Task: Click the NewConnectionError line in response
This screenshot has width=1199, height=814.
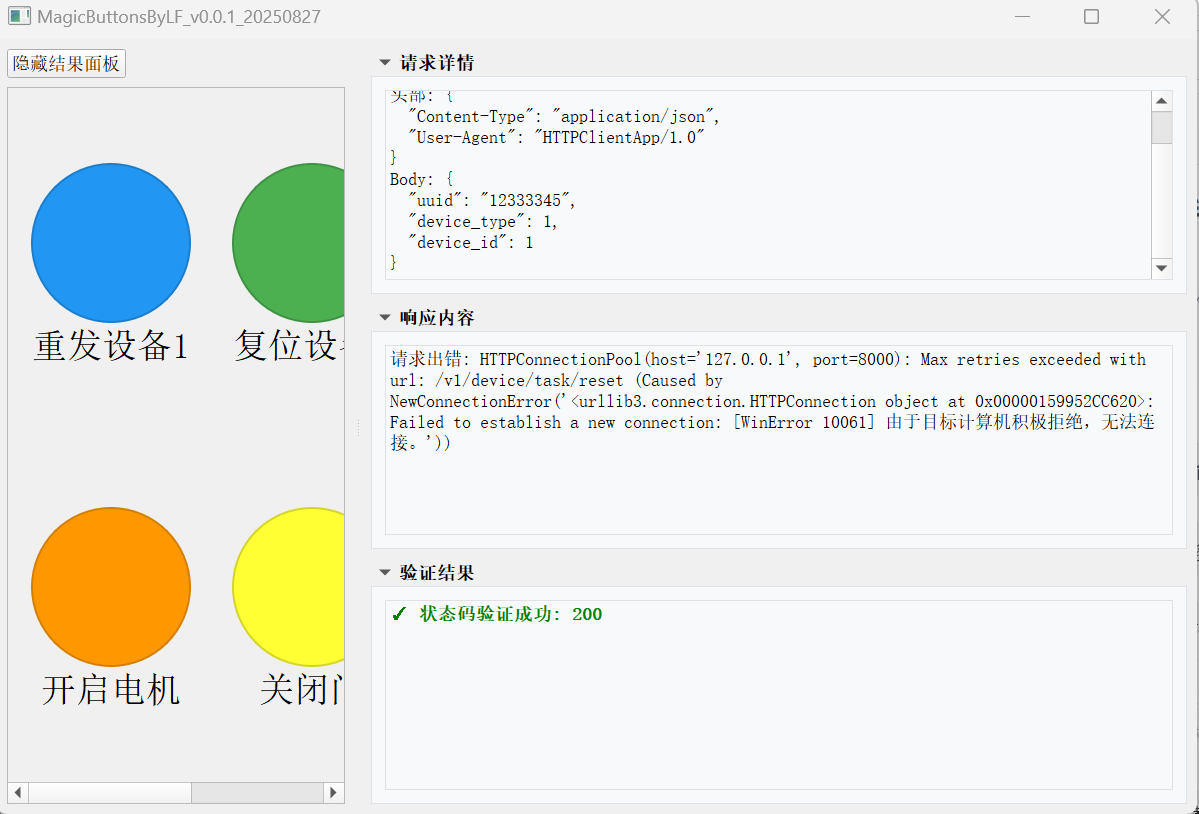Action: (x=772, y=402)
